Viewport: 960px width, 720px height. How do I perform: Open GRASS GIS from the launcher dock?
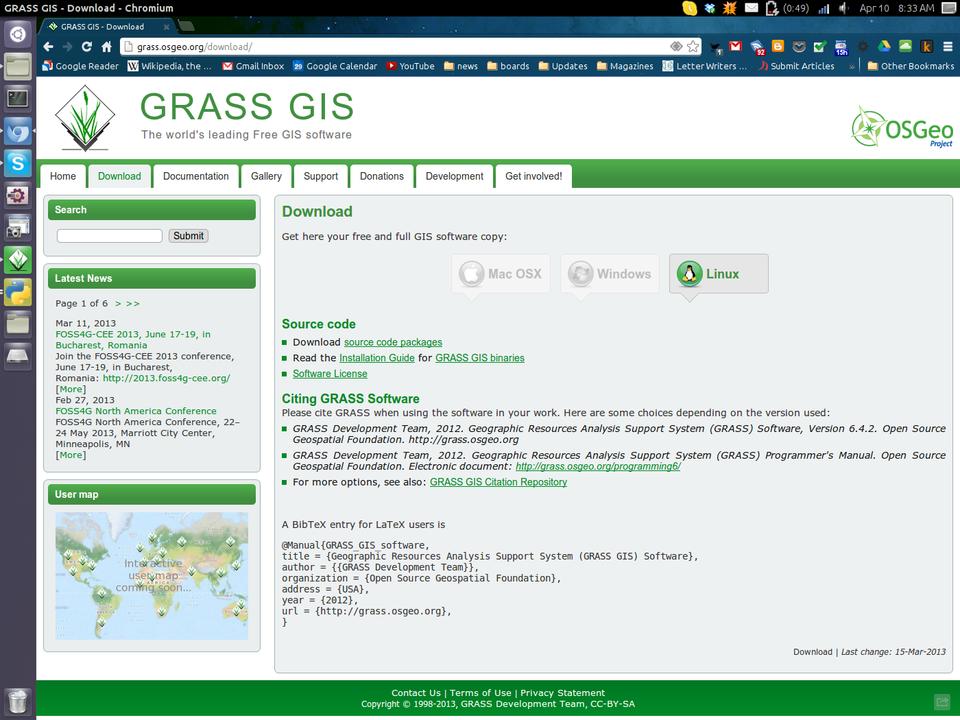[17, 260]
